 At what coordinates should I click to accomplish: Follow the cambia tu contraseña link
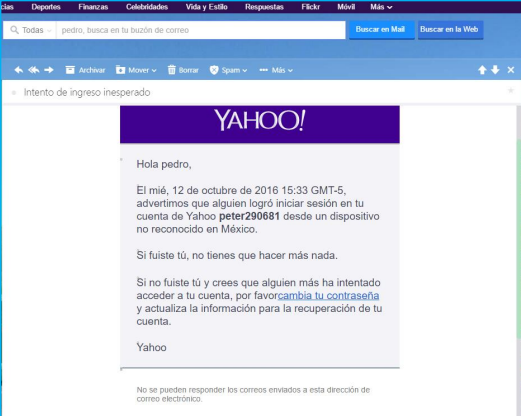click(328, 296)
